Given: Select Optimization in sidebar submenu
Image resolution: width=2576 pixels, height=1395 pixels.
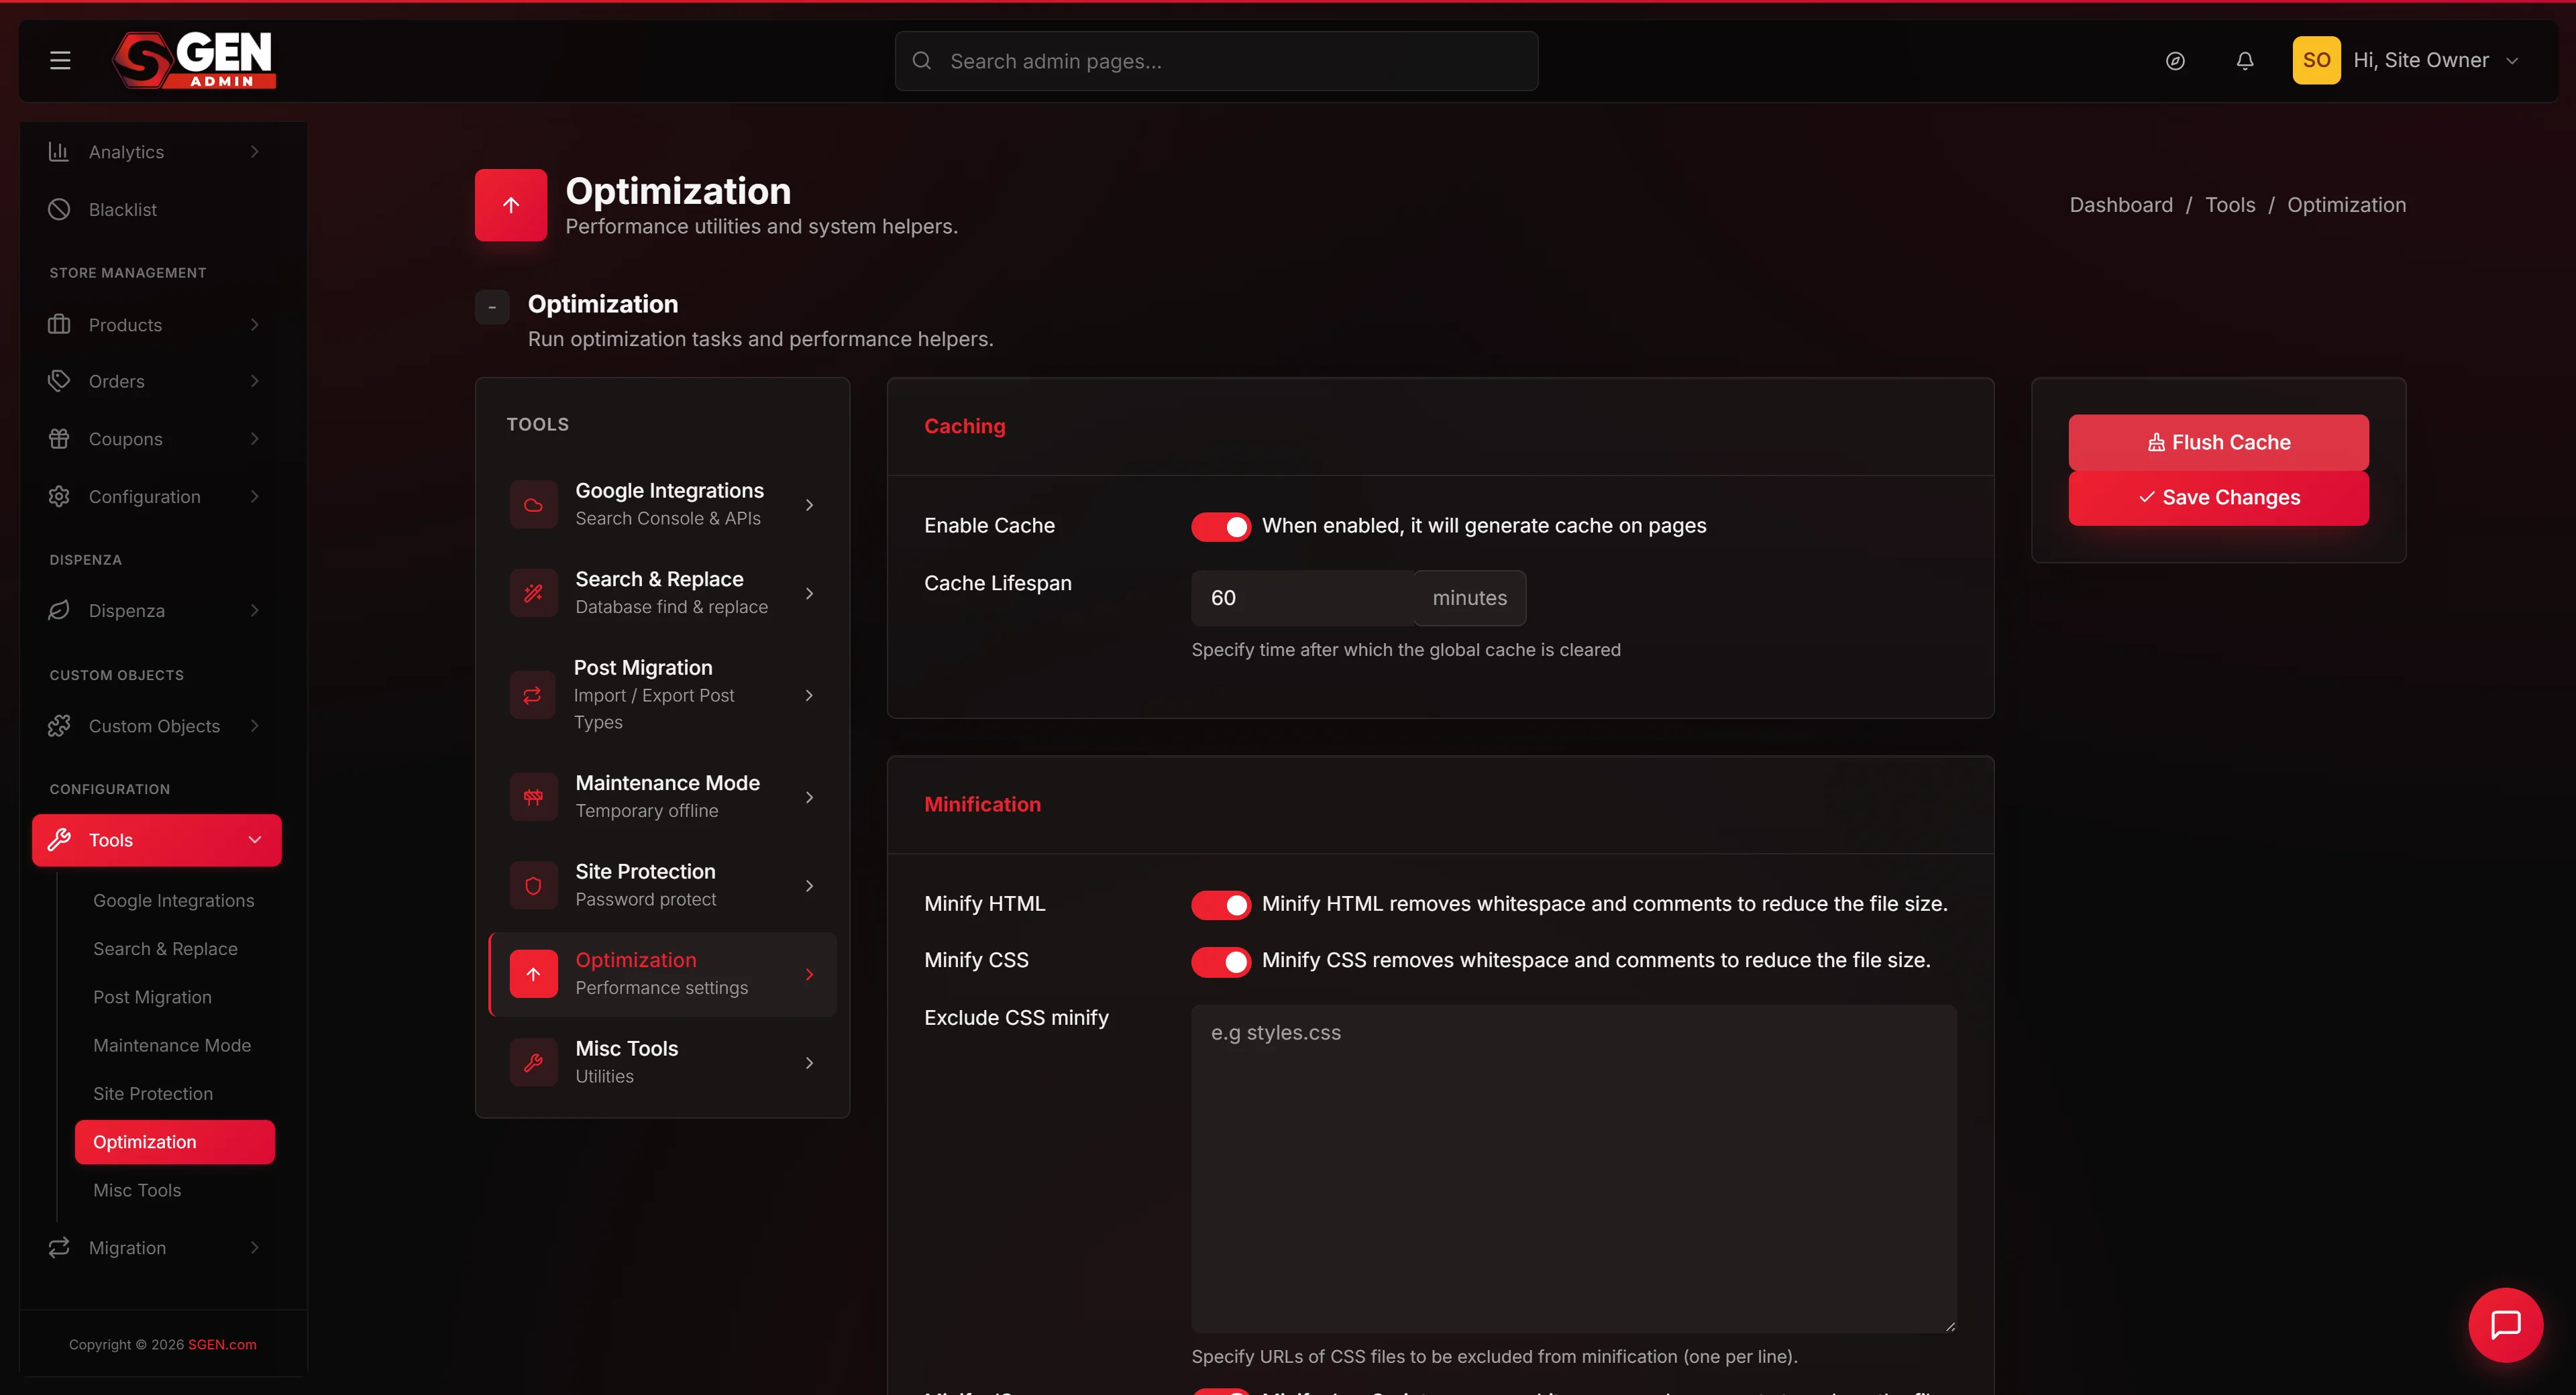Looking at the screenshot, I should coord(175,1142).
